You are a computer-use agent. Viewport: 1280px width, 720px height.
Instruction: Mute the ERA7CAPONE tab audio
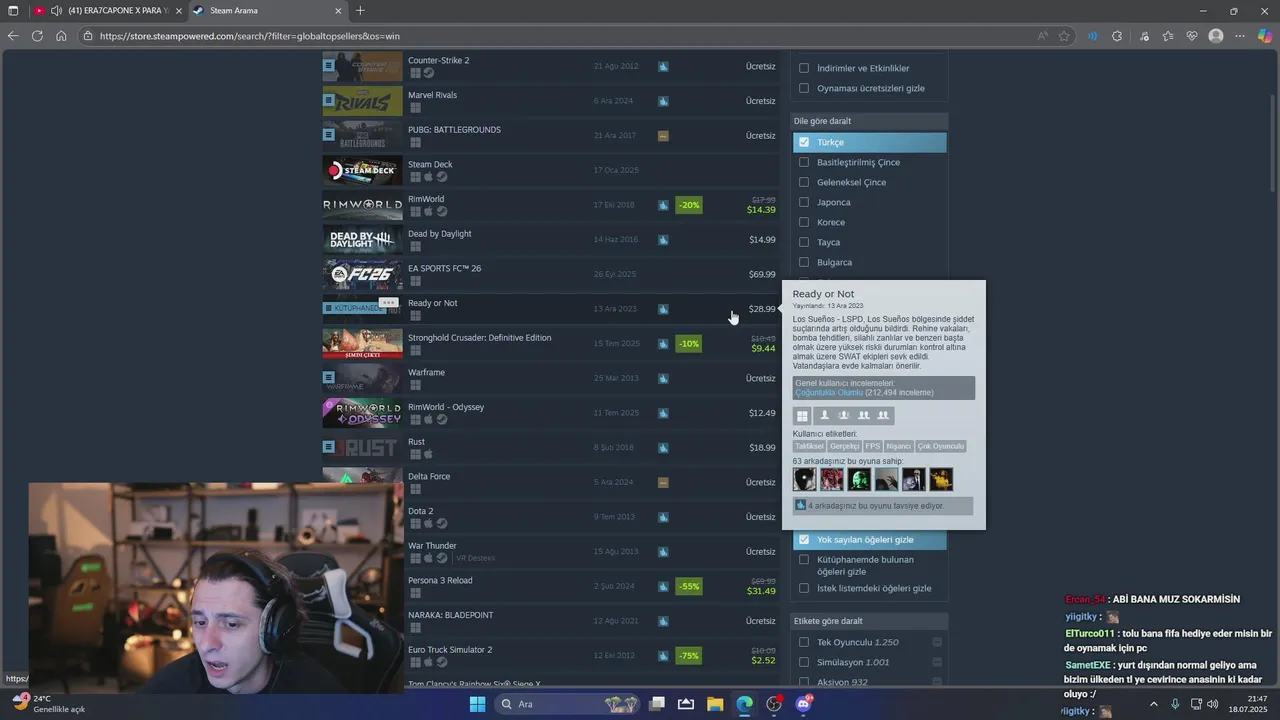[x=56, y=11]
